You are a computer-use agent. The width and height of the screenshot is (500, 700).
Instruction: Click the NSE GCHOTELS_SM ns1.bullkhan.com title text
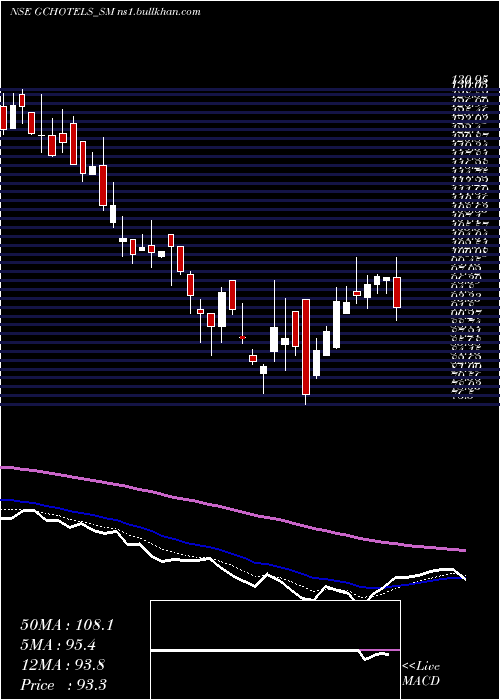pos(105,12)
